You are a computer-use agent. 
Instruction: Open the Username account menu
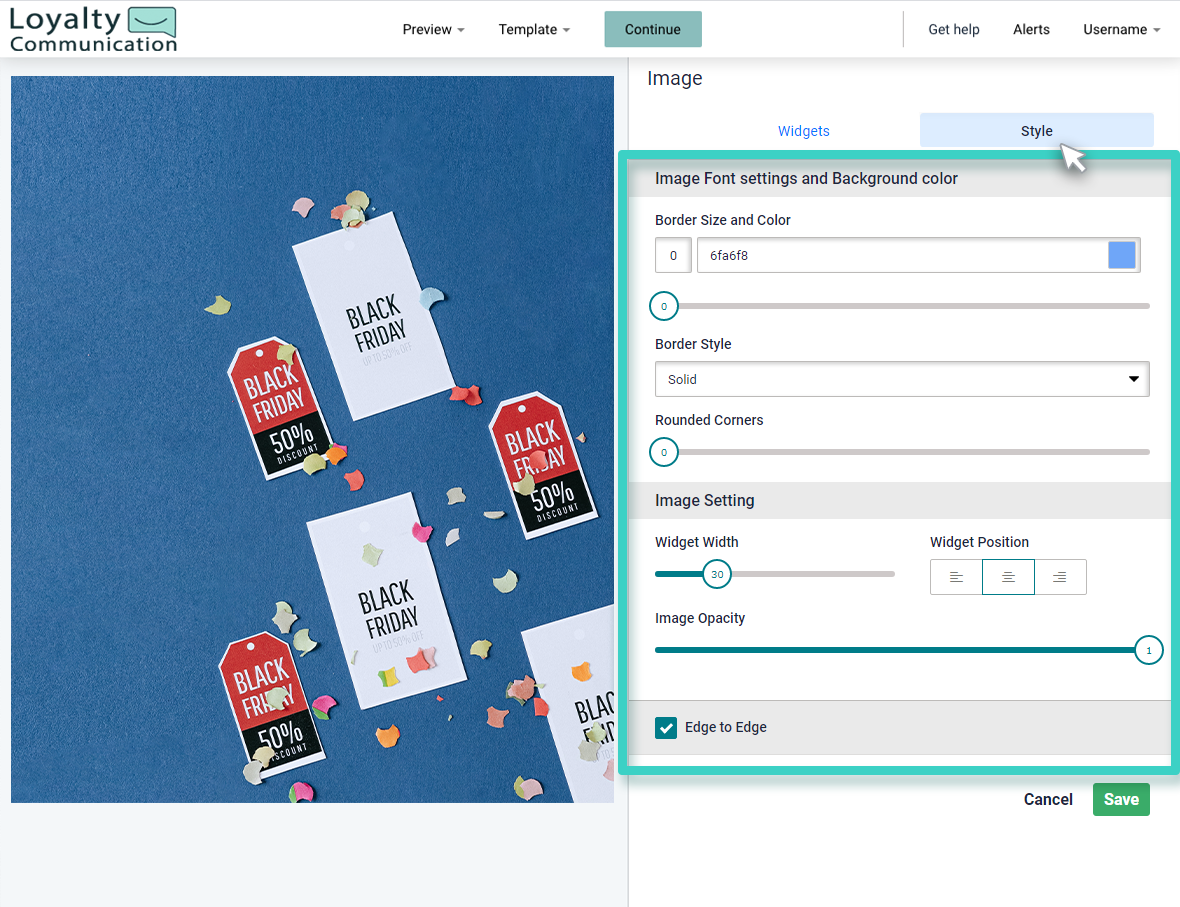pyautogui.click(x=1120, y=29)
